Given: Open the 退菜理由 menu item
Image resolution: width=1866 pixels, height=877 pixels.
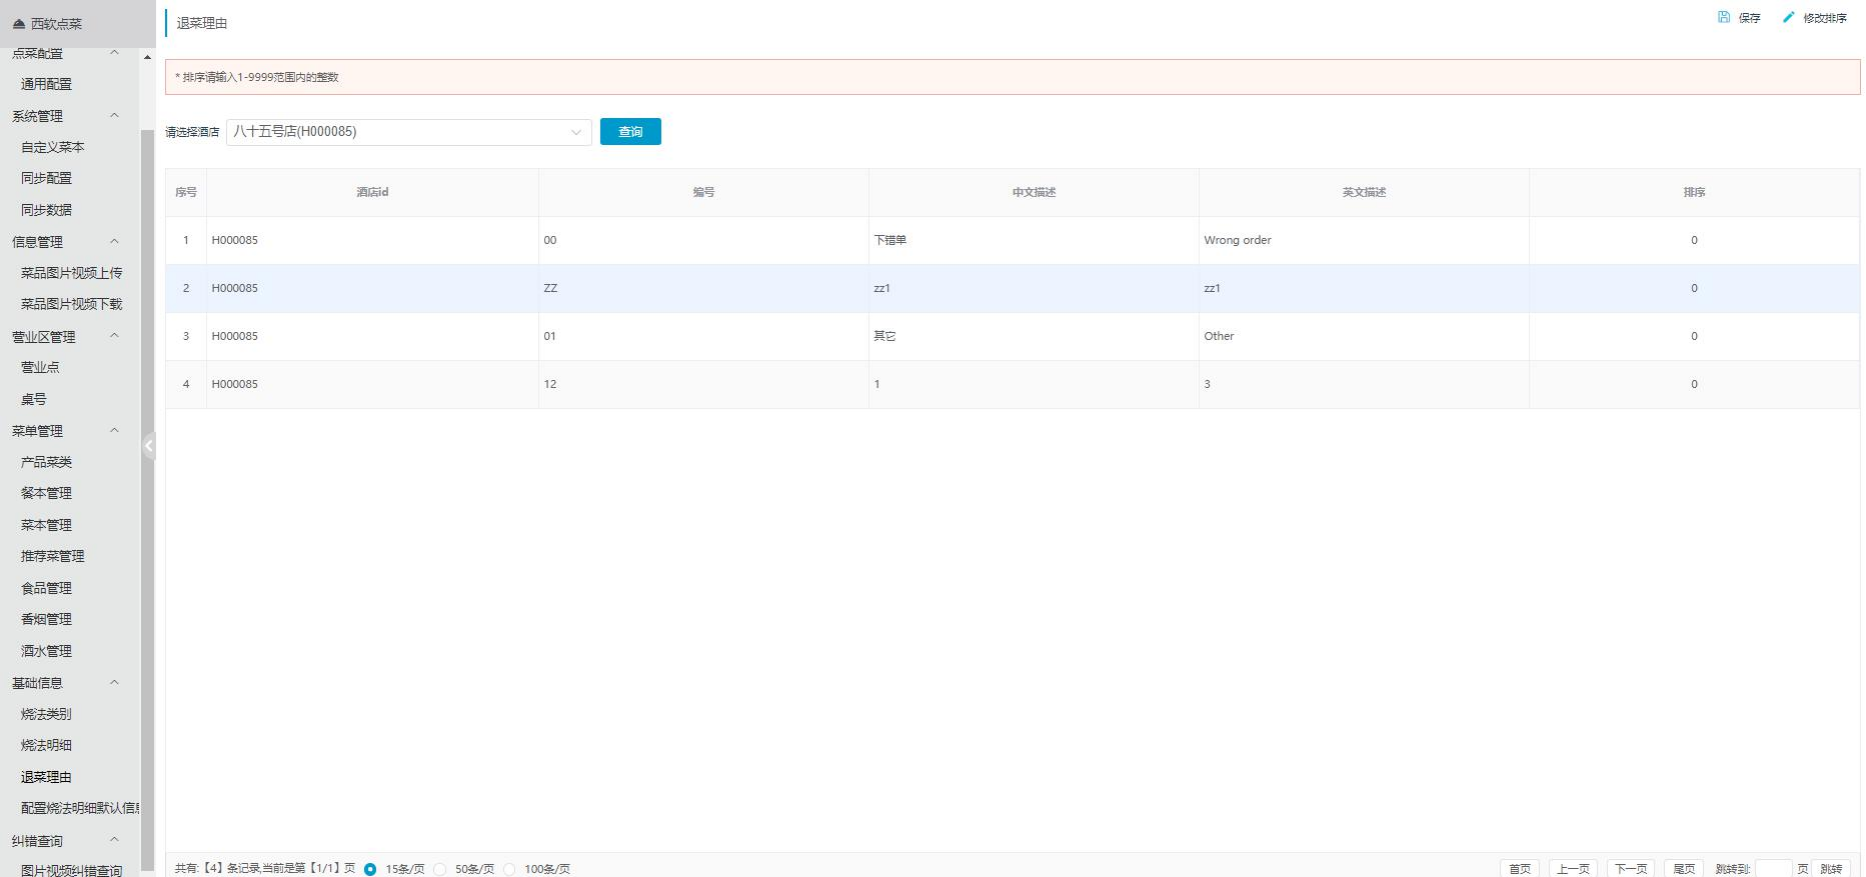Looking at the screenshot, I should click(x=46, y=777).
